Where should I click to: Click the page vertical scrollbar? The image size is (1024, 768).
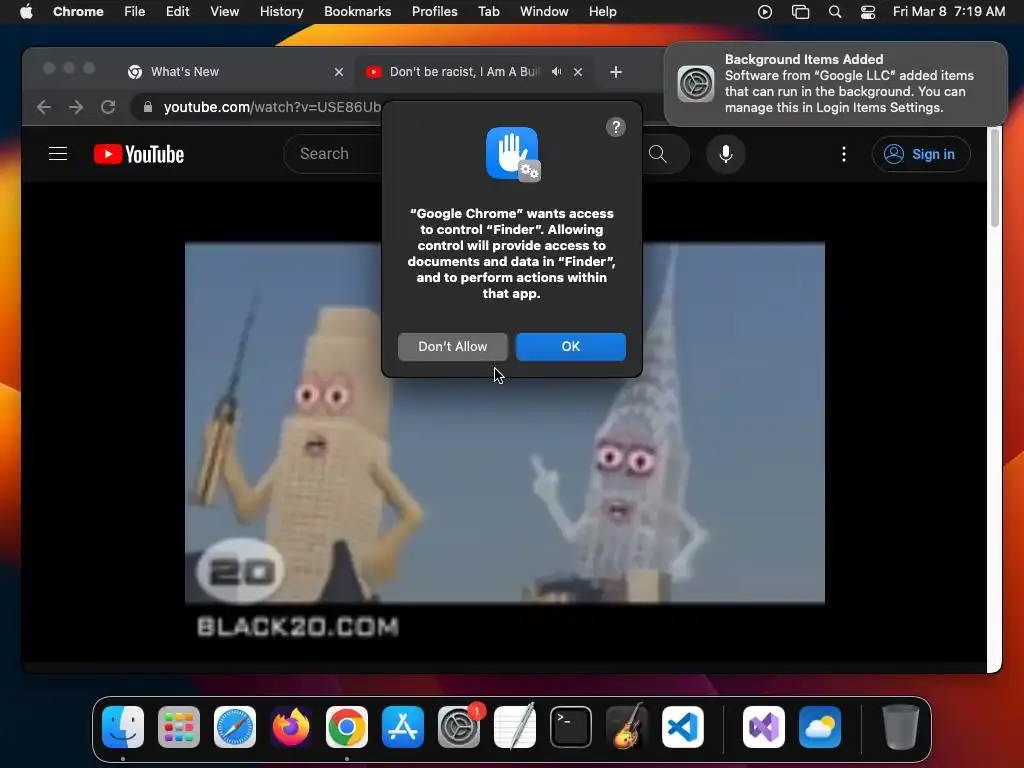click(994, 178)
